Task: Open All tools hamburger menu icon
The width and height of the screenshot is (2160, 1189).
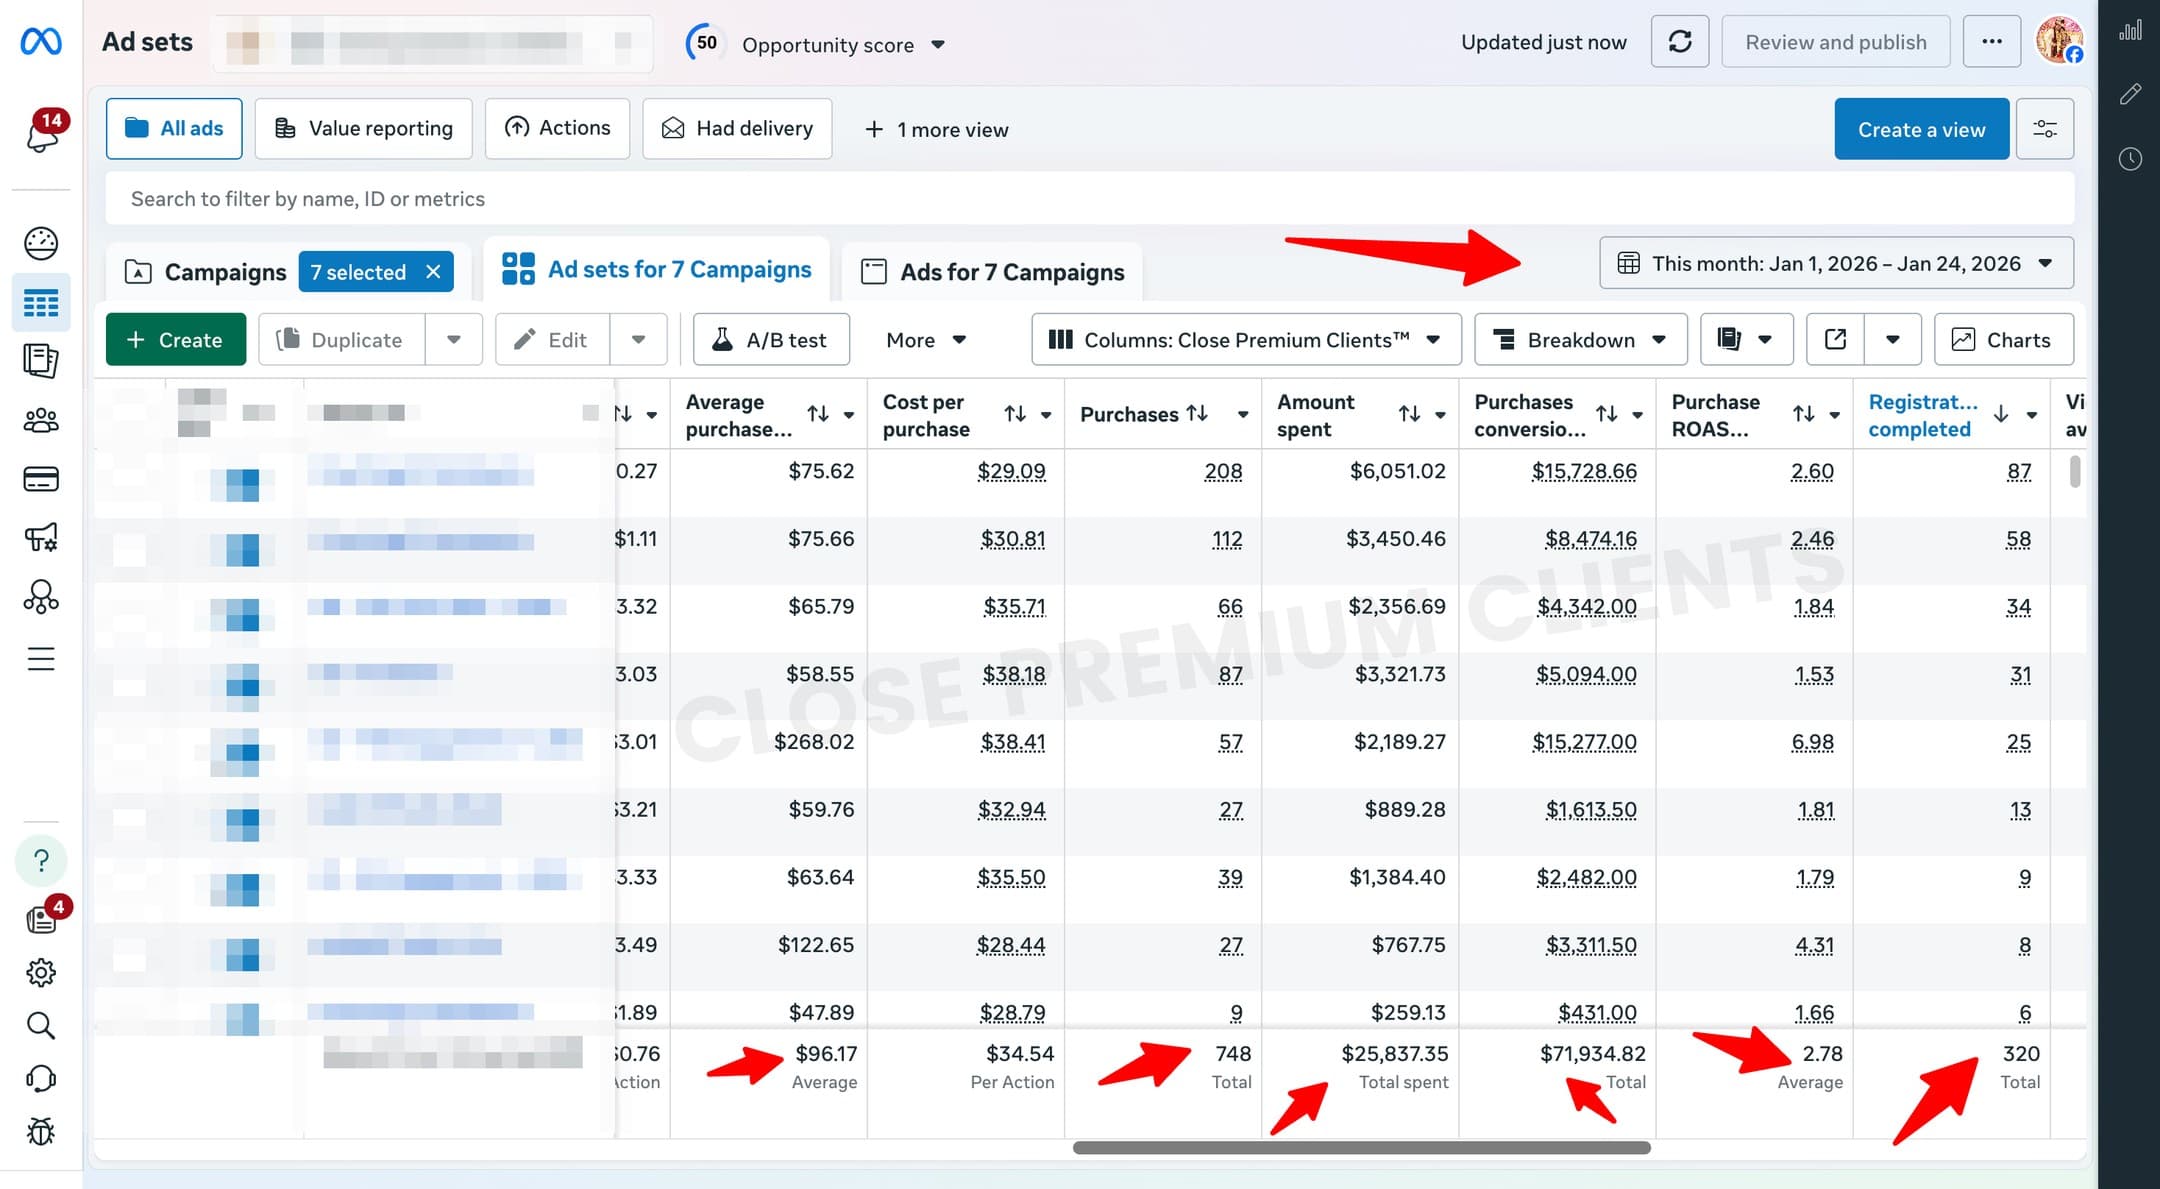Action: (x=41, y=659)
